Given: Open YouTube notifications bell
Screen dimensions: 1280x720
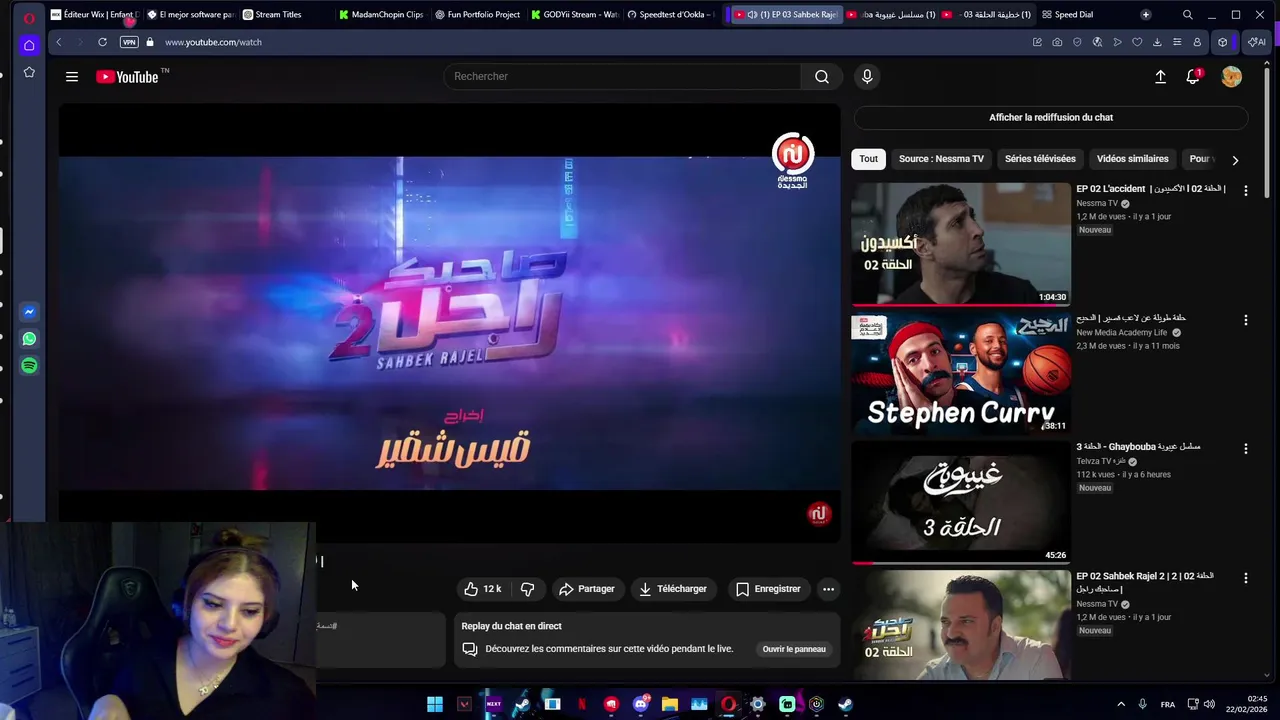Looking at the screenshot, I should tap(1193, 77).
